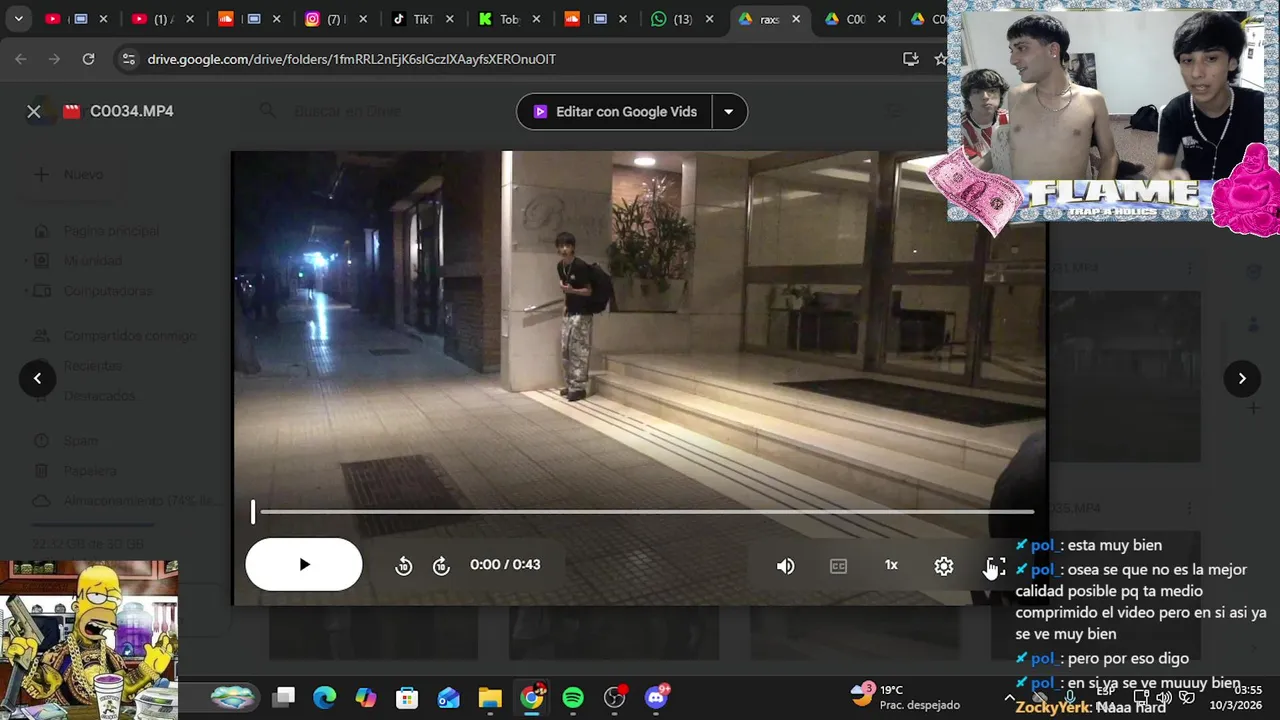Close the raxs Google Drive tab
This screenshot has height=720, width=1280.
[x=796, y=18]
